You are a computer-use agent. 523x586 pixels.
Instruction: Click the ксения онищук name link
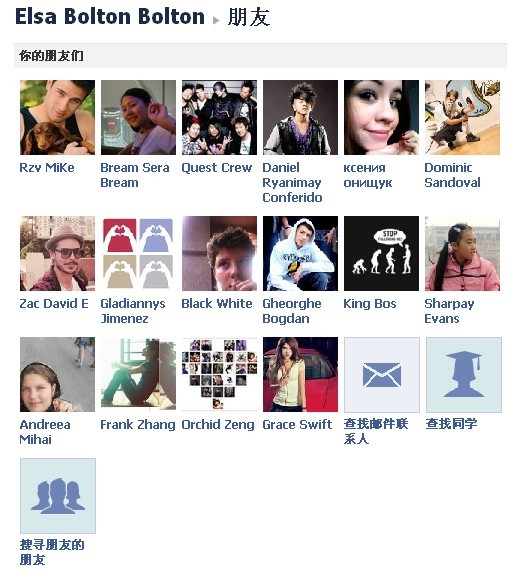click(368, 175)
